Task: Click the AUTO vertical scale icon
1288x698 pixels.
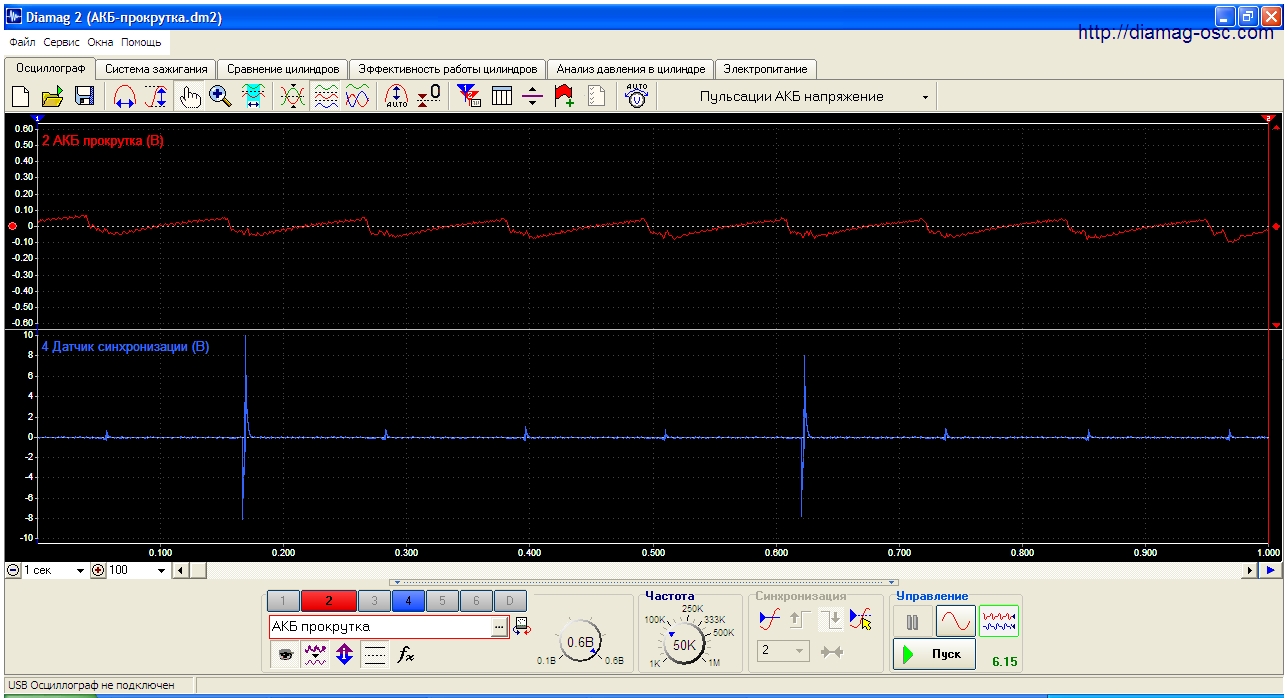Action: pos(397,96)
